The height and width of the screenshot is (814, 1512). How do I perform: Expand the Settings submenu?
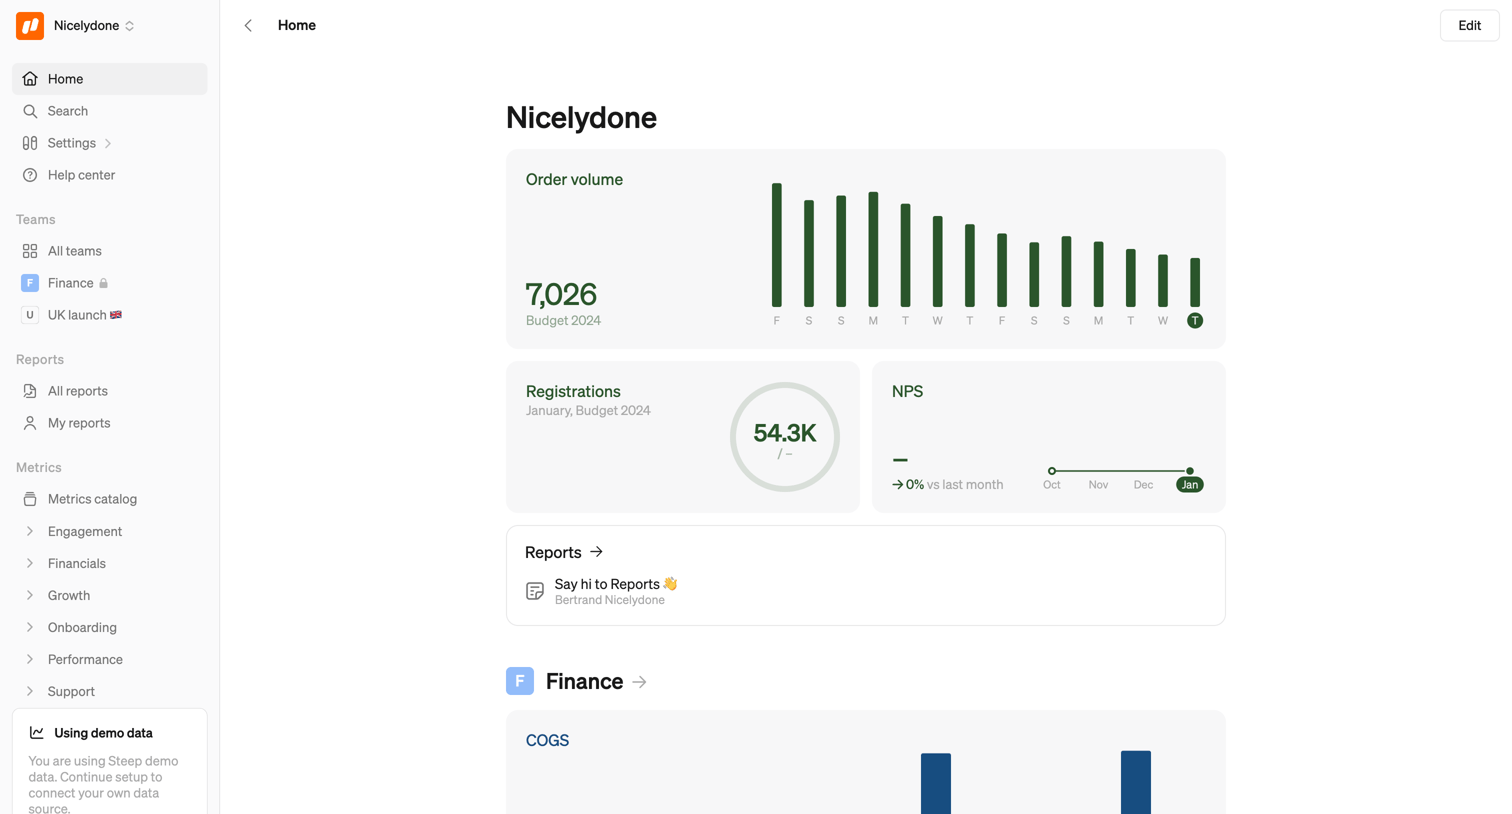pos(109,143)
